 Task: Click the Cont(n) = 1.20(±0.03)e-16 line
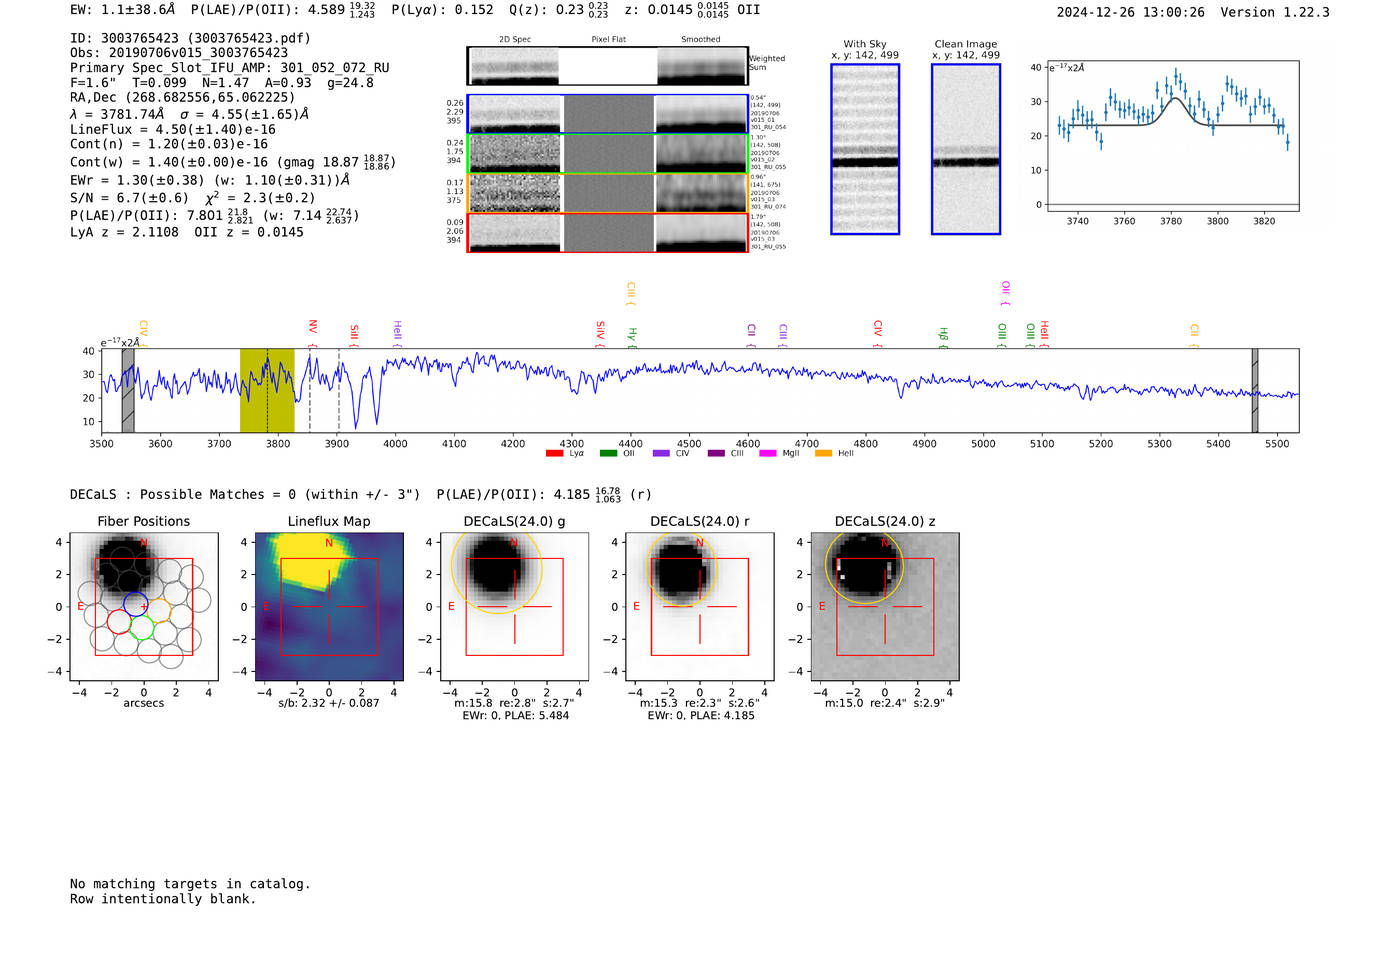coord(169,144)
